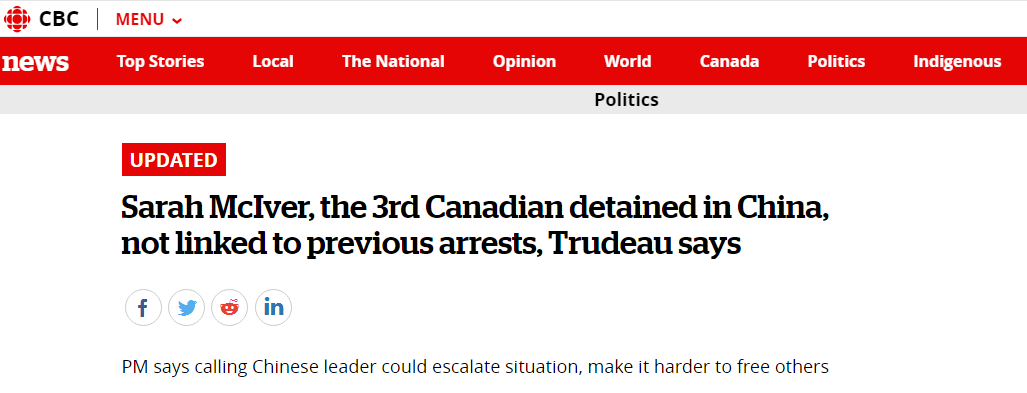
Task: Share article on Twitter
Action: tap(187, 307)
